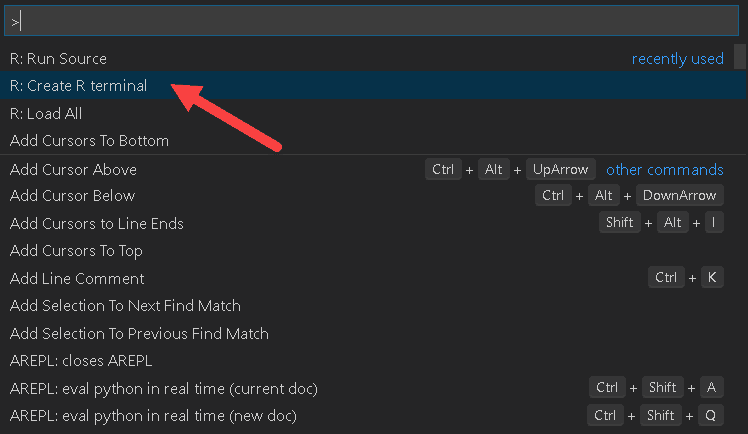Image resolution: width=748 pixels, height=434 pixels.
Task: Select 'Add Cursors To Bottom' command
Action: [x=89, y=141]
